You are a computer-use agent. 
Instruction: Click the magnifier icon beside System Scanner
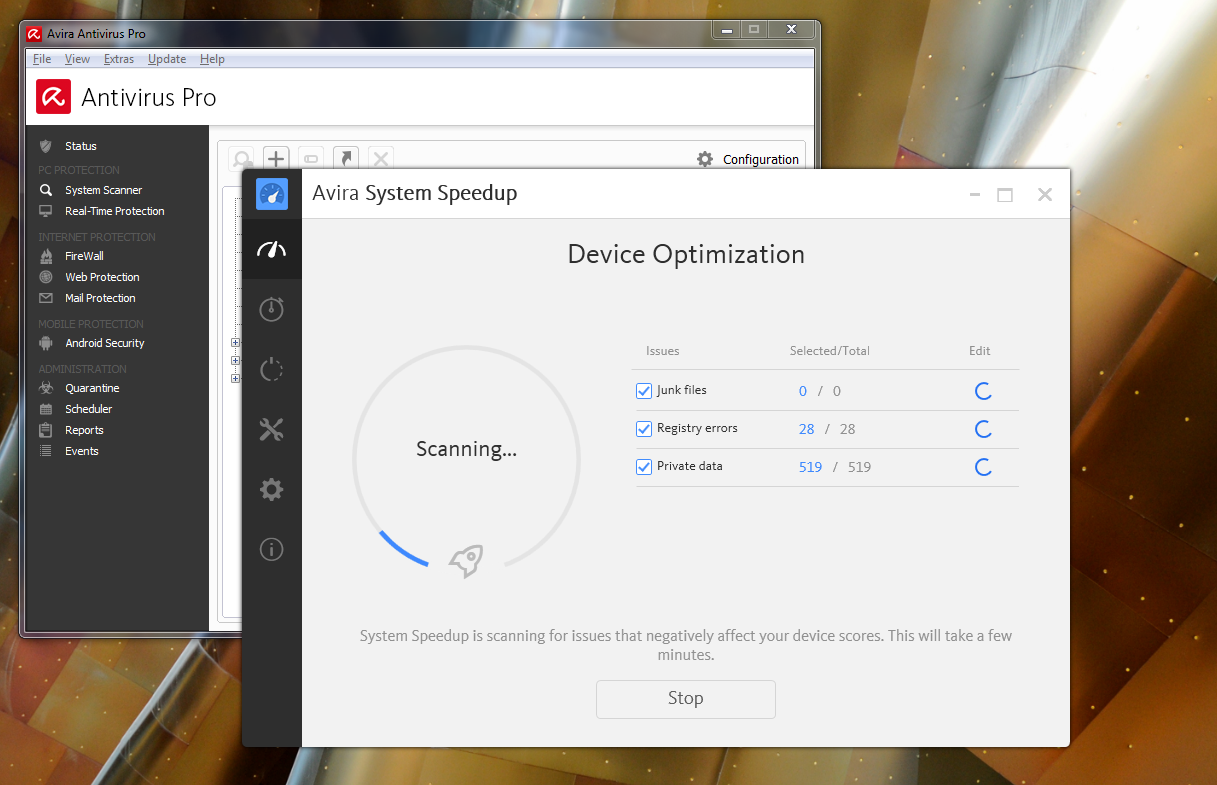[45, 190]
